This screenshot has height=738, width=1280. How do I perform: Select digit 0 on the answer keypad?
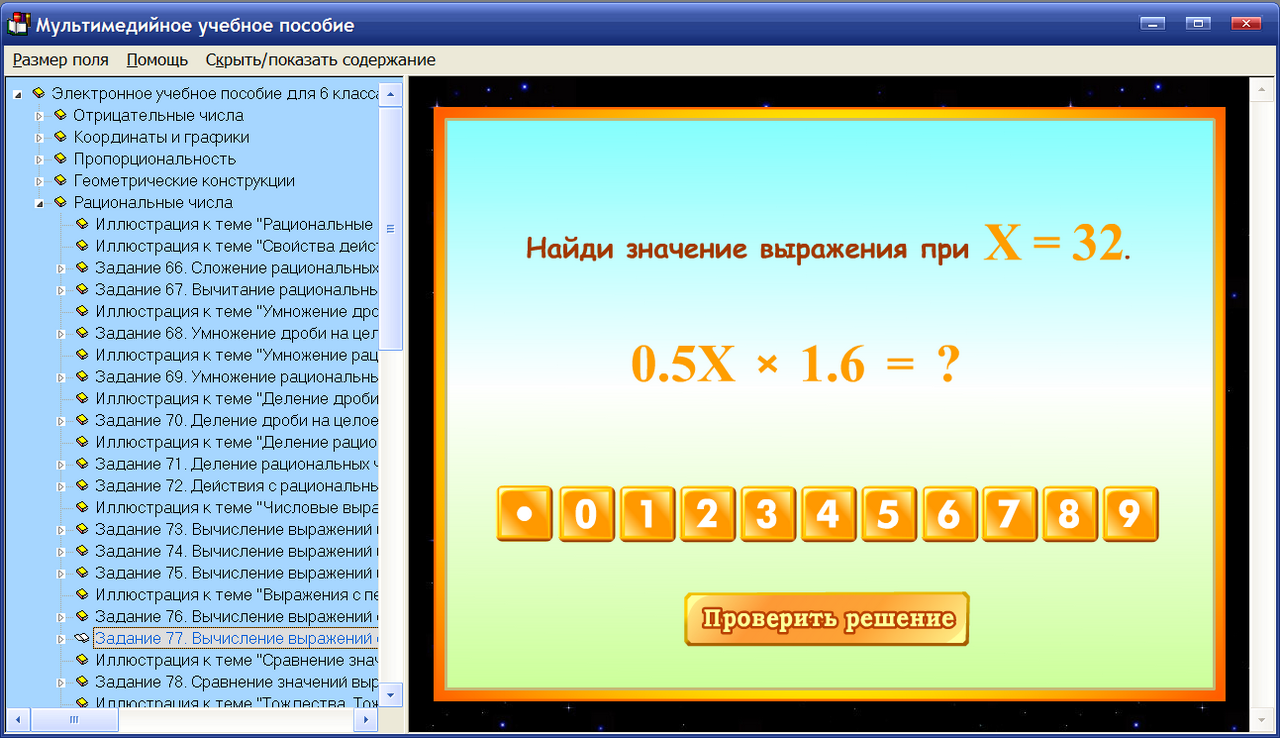pyautogui.click(x=586, y=514)
